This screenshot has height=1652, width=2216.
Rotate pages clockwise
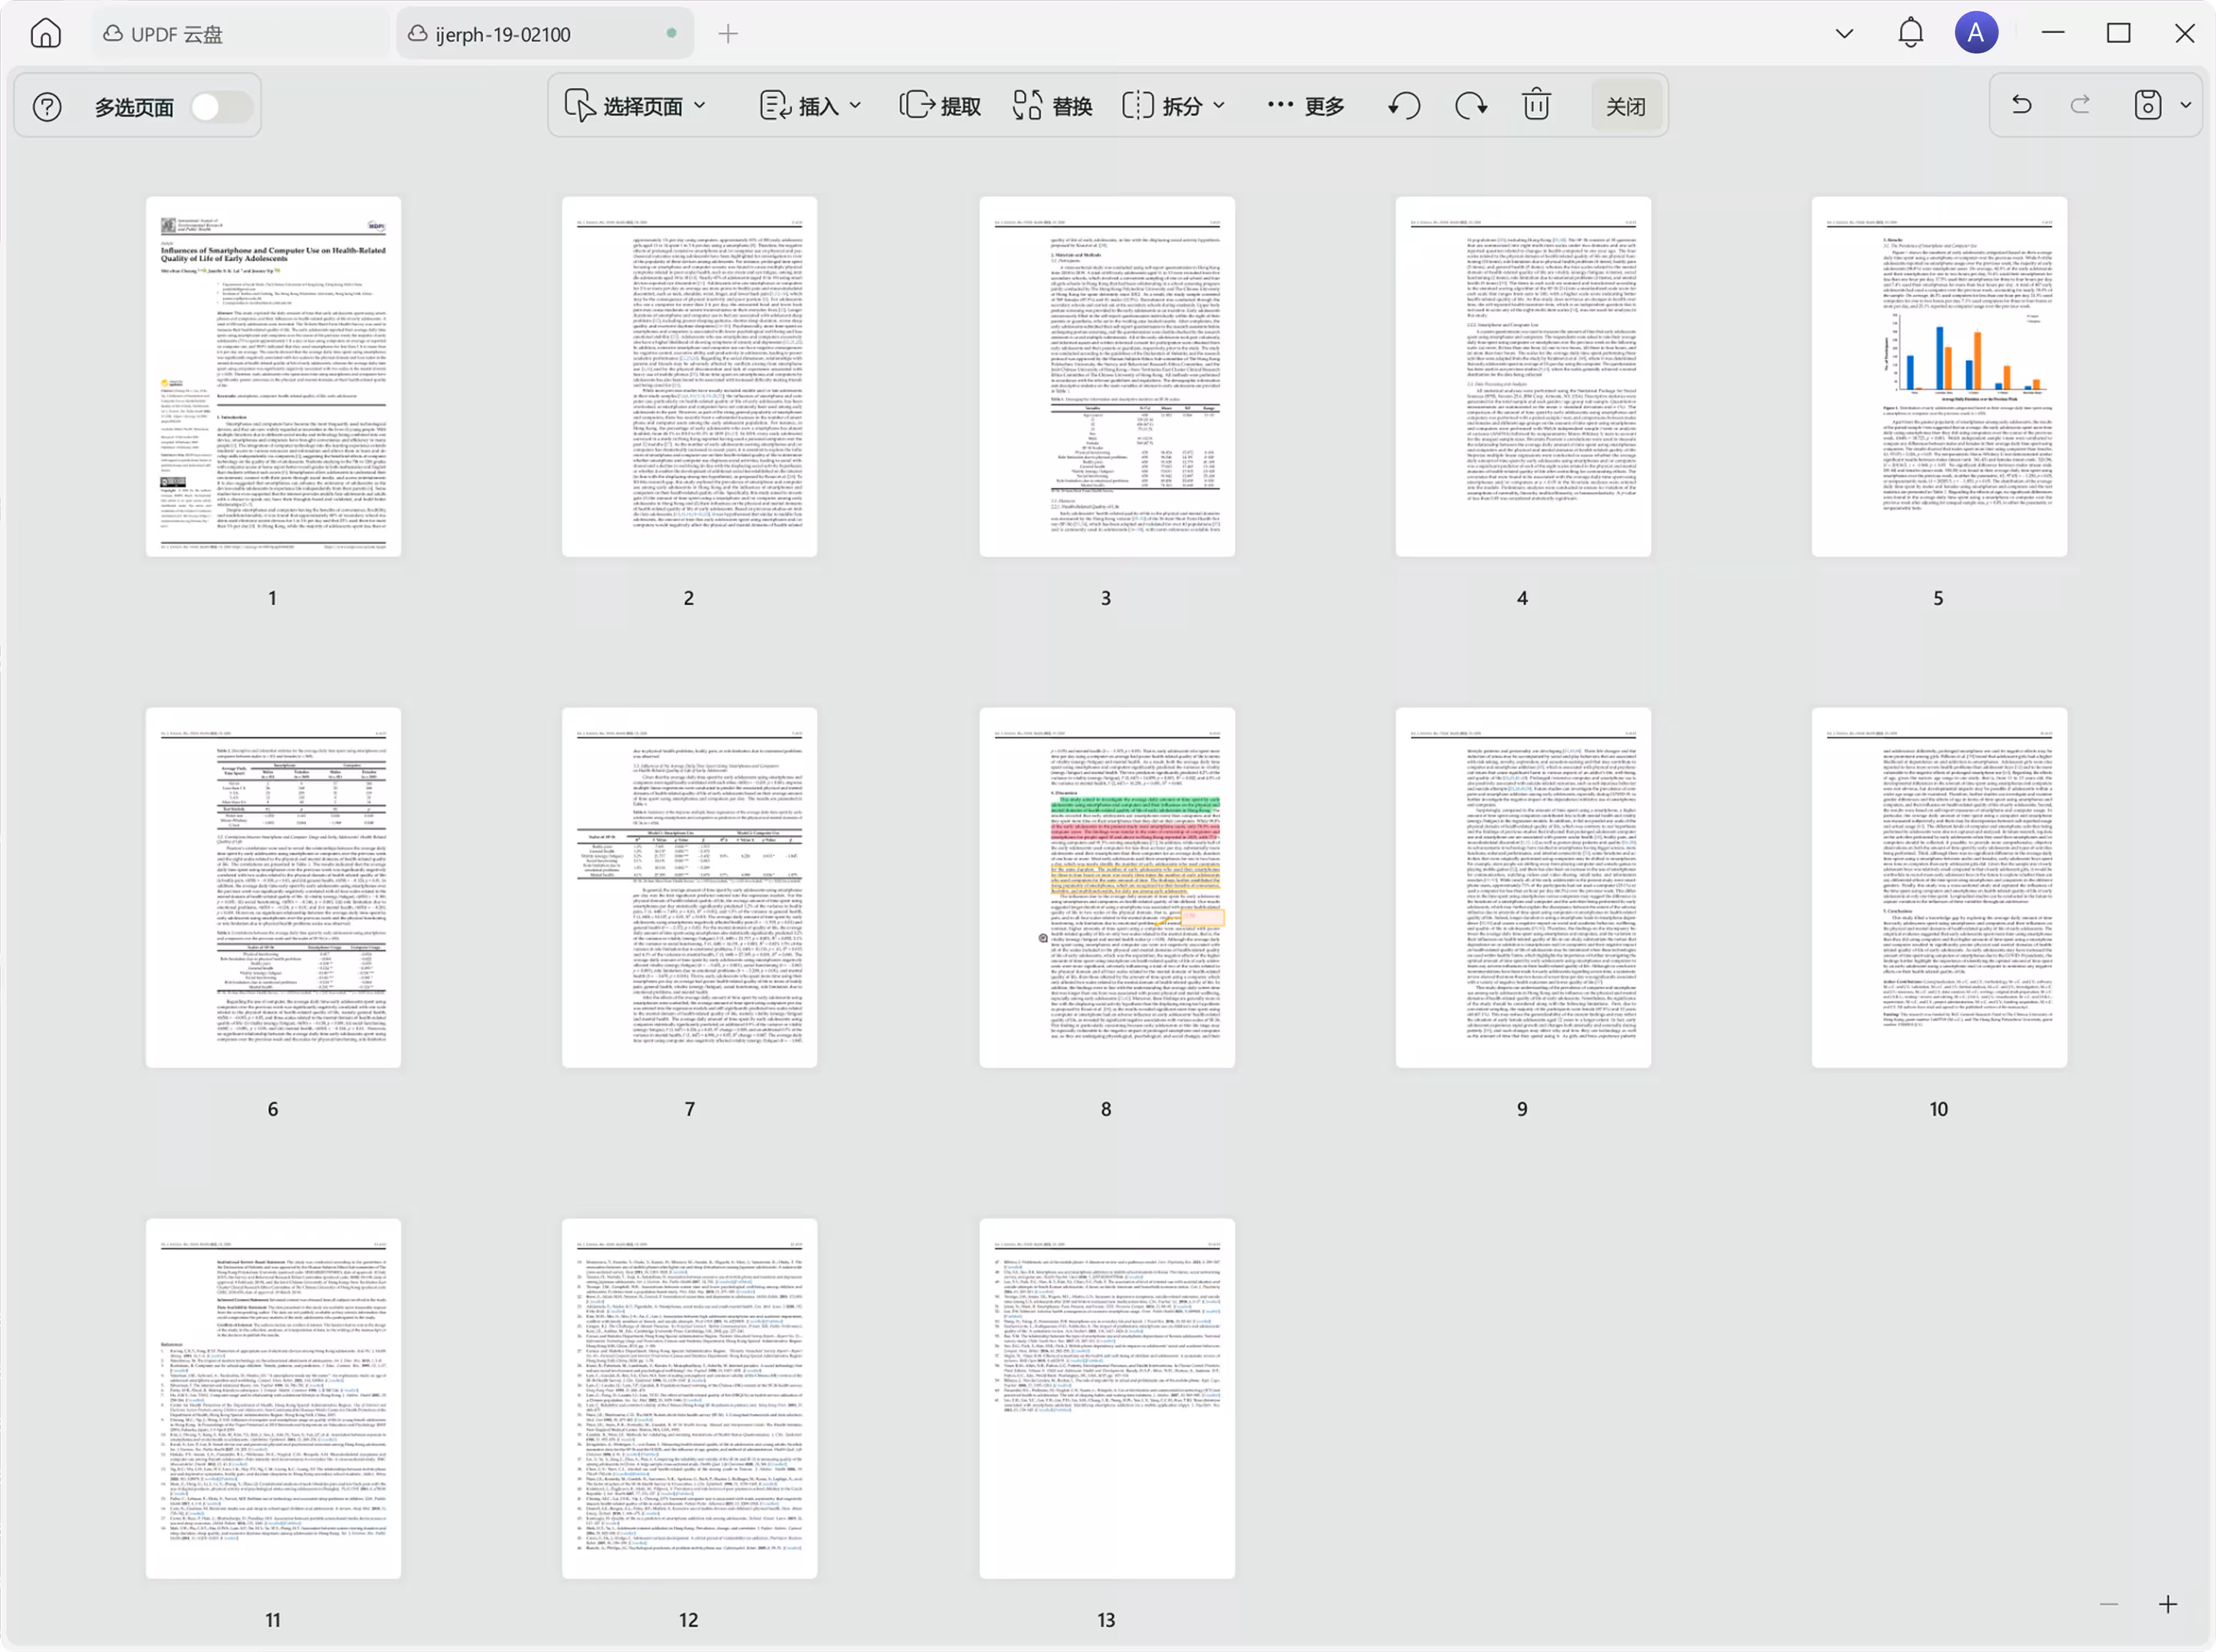coord(1471,106)
